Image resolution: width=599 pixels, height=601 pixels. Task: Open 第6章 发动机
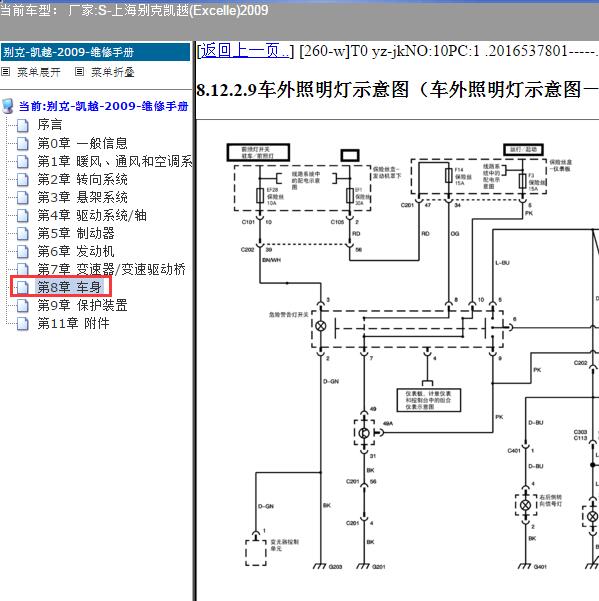point(76,251)
